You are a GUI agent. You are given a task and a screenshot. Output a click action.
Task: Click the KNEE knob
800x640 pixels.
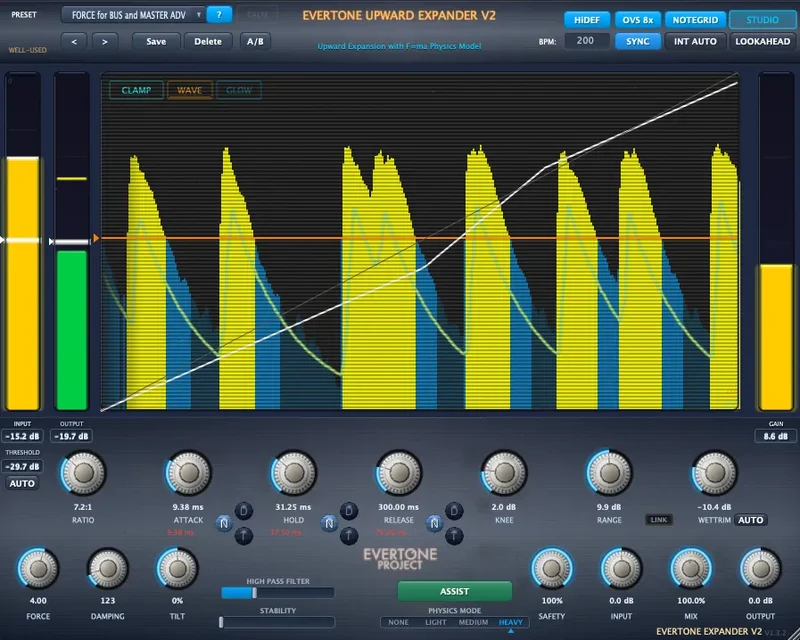coord(504,473)
